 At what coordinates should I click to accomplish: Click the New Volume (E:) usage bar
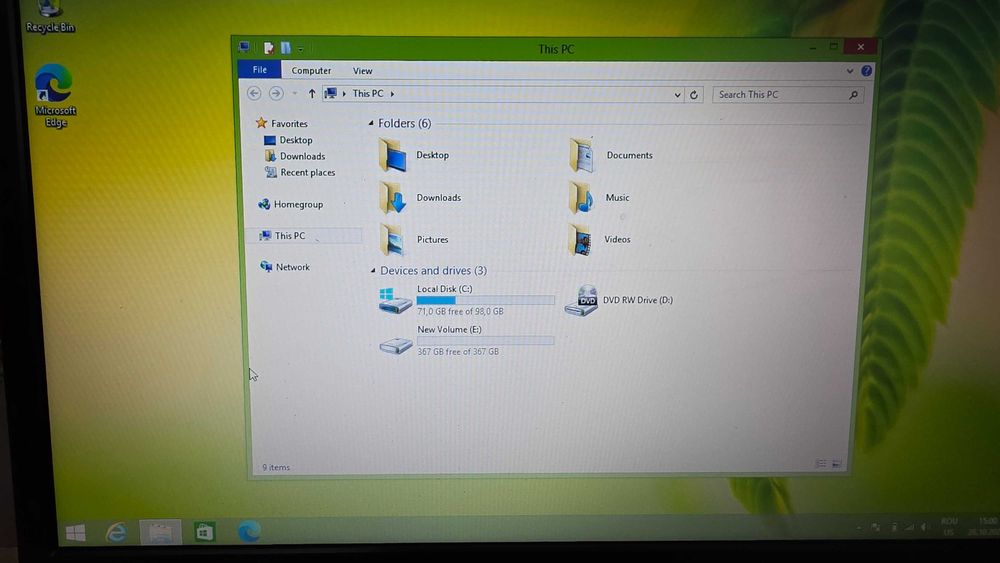tap(485, 341)
